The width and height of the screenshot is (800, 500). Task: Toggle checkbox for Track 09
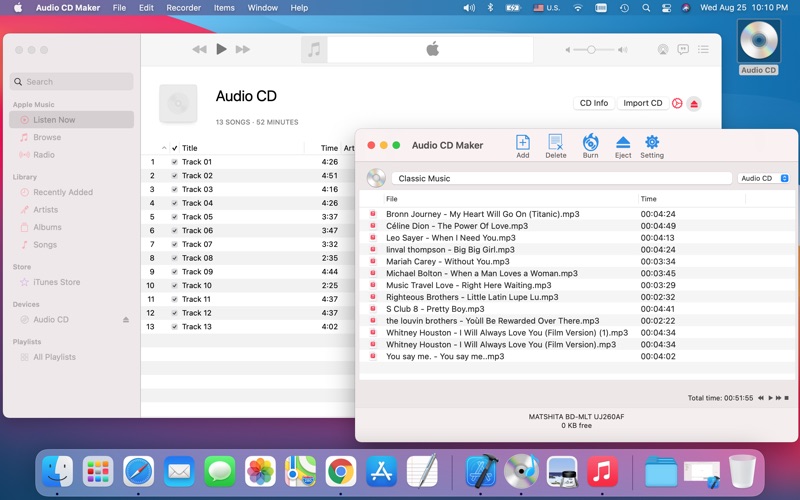174,272
